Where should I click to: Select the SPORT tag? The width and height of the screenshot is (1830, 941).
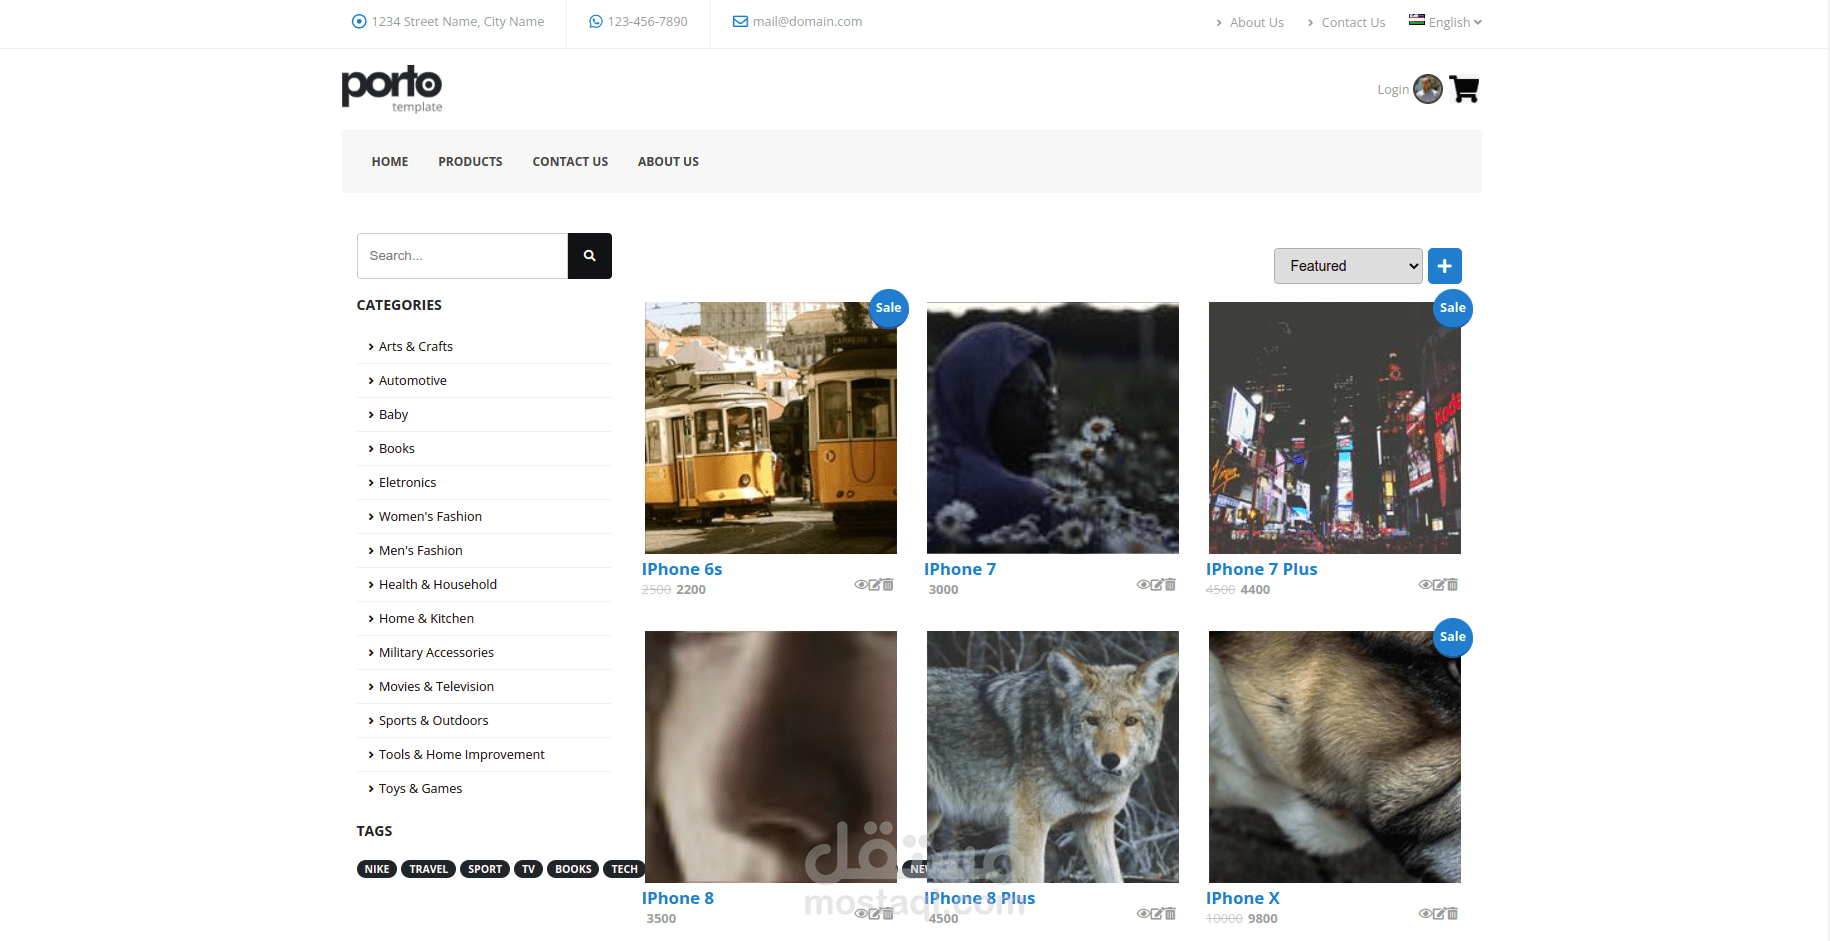pyautogui.click(x=485, y=869)
